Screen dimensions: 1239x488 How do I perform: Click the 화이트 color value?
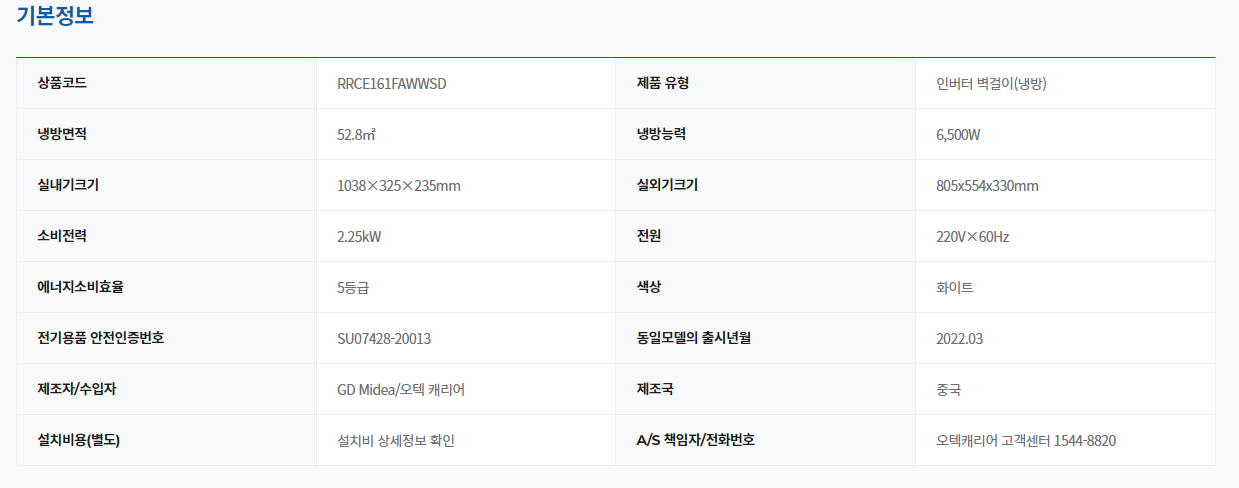pos(955,288)
